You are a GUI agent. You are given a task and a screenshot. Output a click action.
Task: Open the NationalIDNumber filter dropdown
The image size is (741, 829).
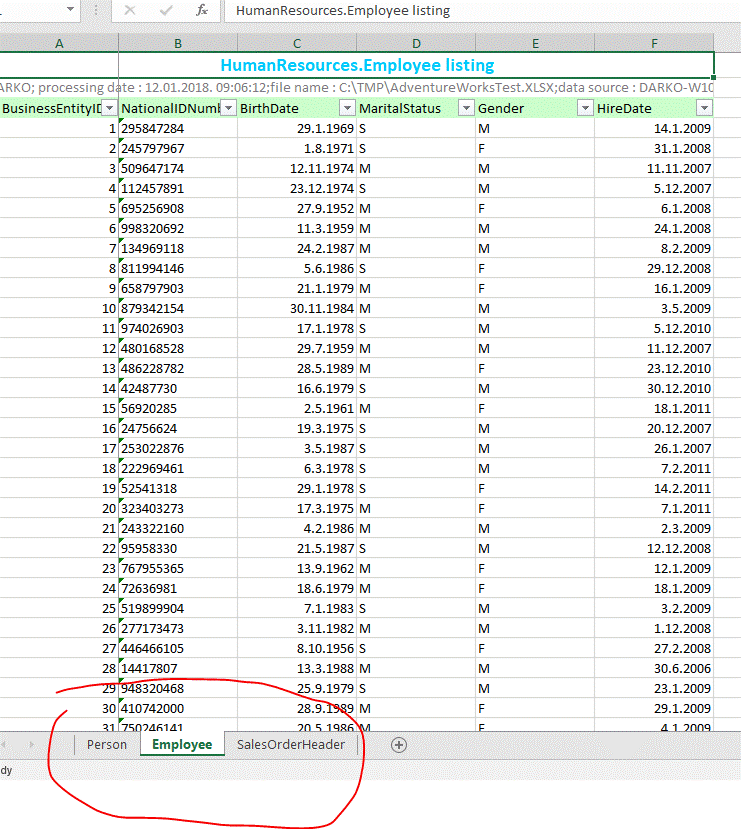click(x=228, y=108)
